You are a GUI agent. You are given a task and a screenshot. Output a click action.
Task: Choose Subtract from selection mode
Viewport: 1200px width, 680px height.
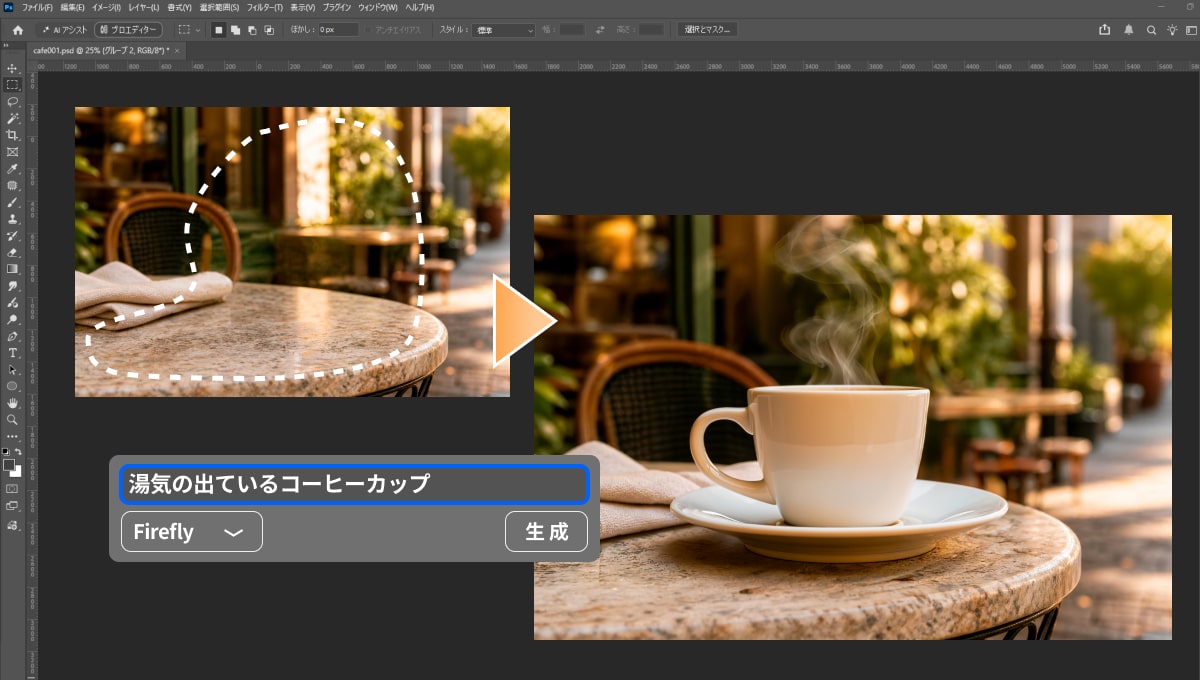(x=252, y=30)
